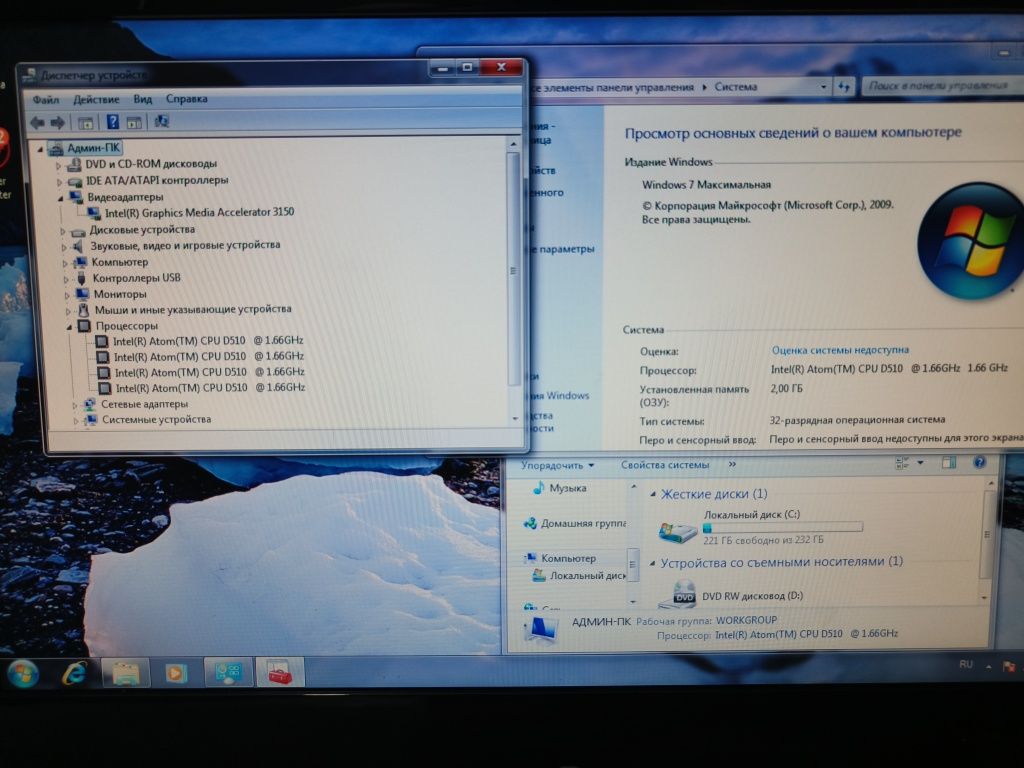
Task: Open the Упорядочить dropdown in Explorer
Action: coord(557,466)
